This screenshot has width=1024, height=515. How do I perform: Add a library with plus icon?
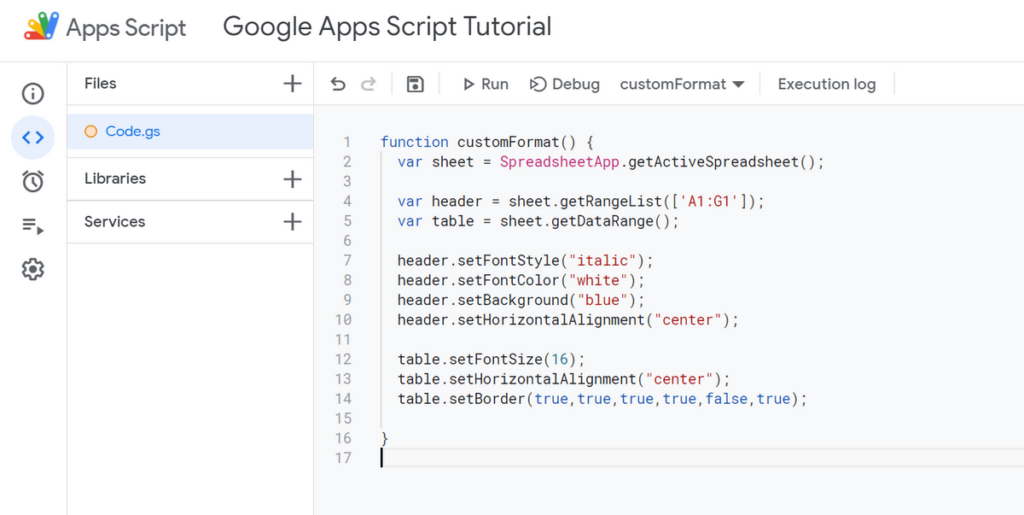(x=292, y=179)
